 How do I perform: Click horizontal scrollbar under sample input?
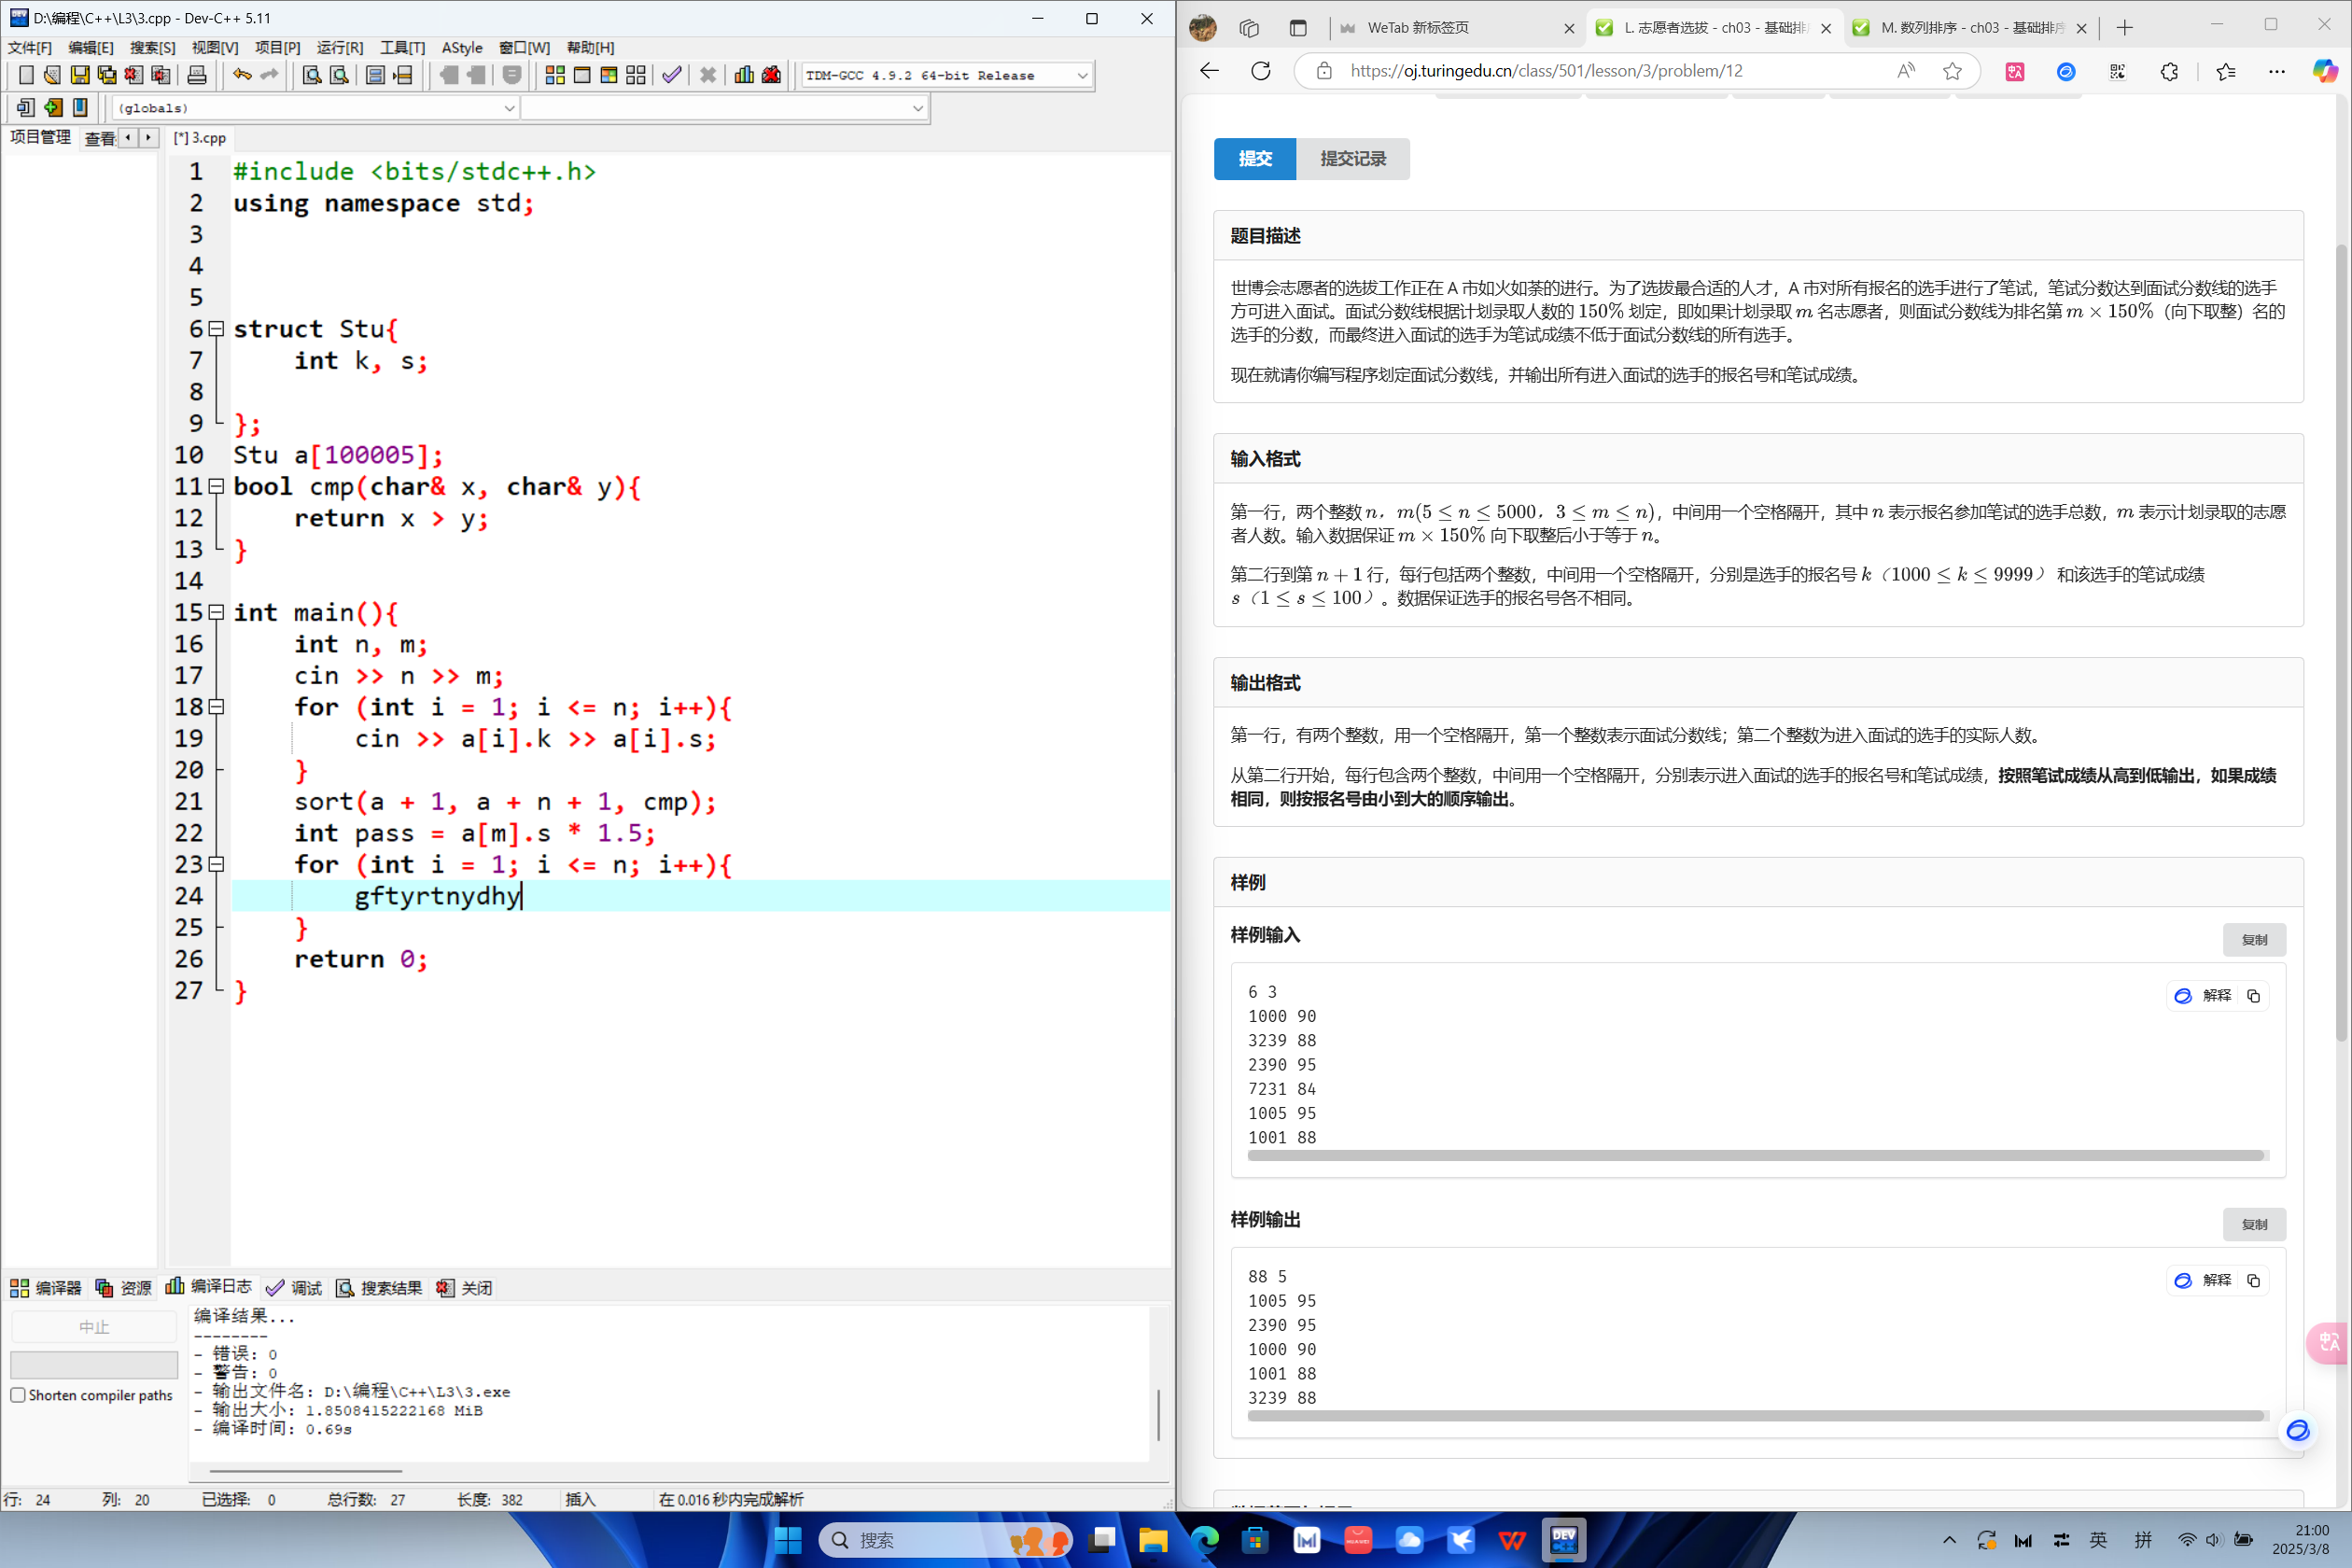1756,1156
